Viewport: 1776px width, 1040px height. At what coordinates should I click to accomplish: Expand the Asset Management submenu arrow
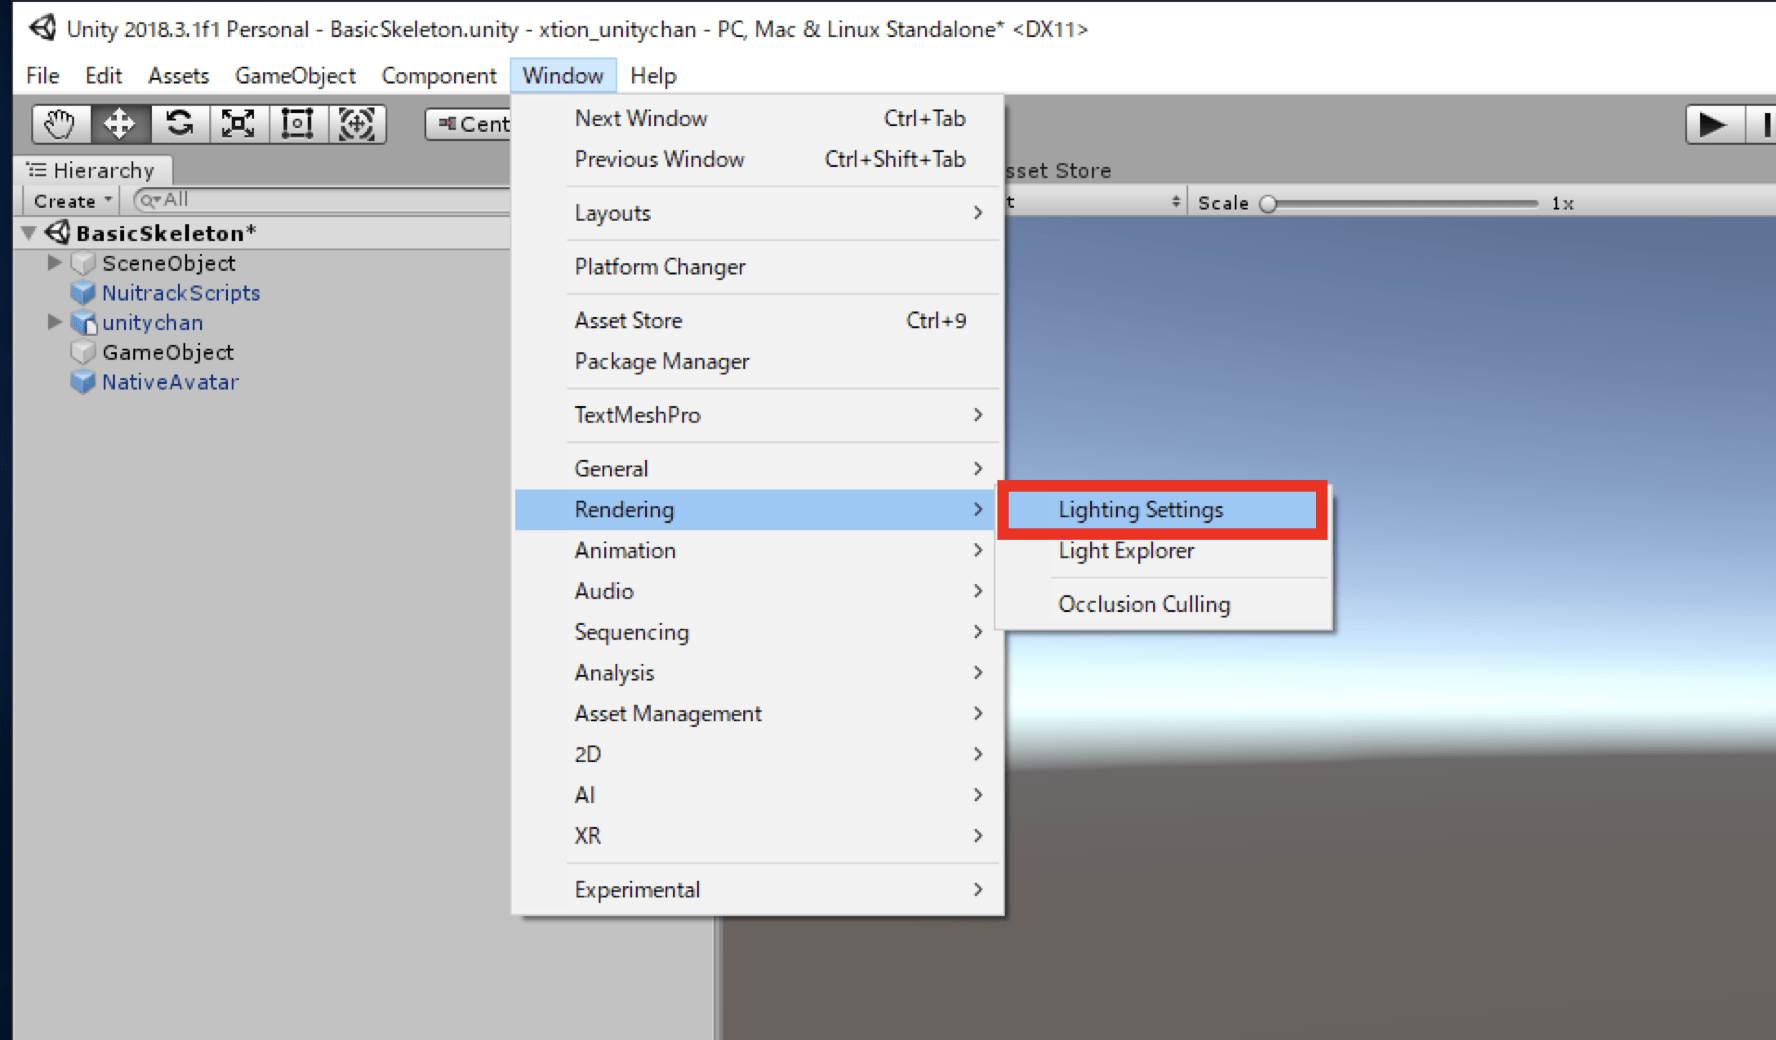pos(978,713)
